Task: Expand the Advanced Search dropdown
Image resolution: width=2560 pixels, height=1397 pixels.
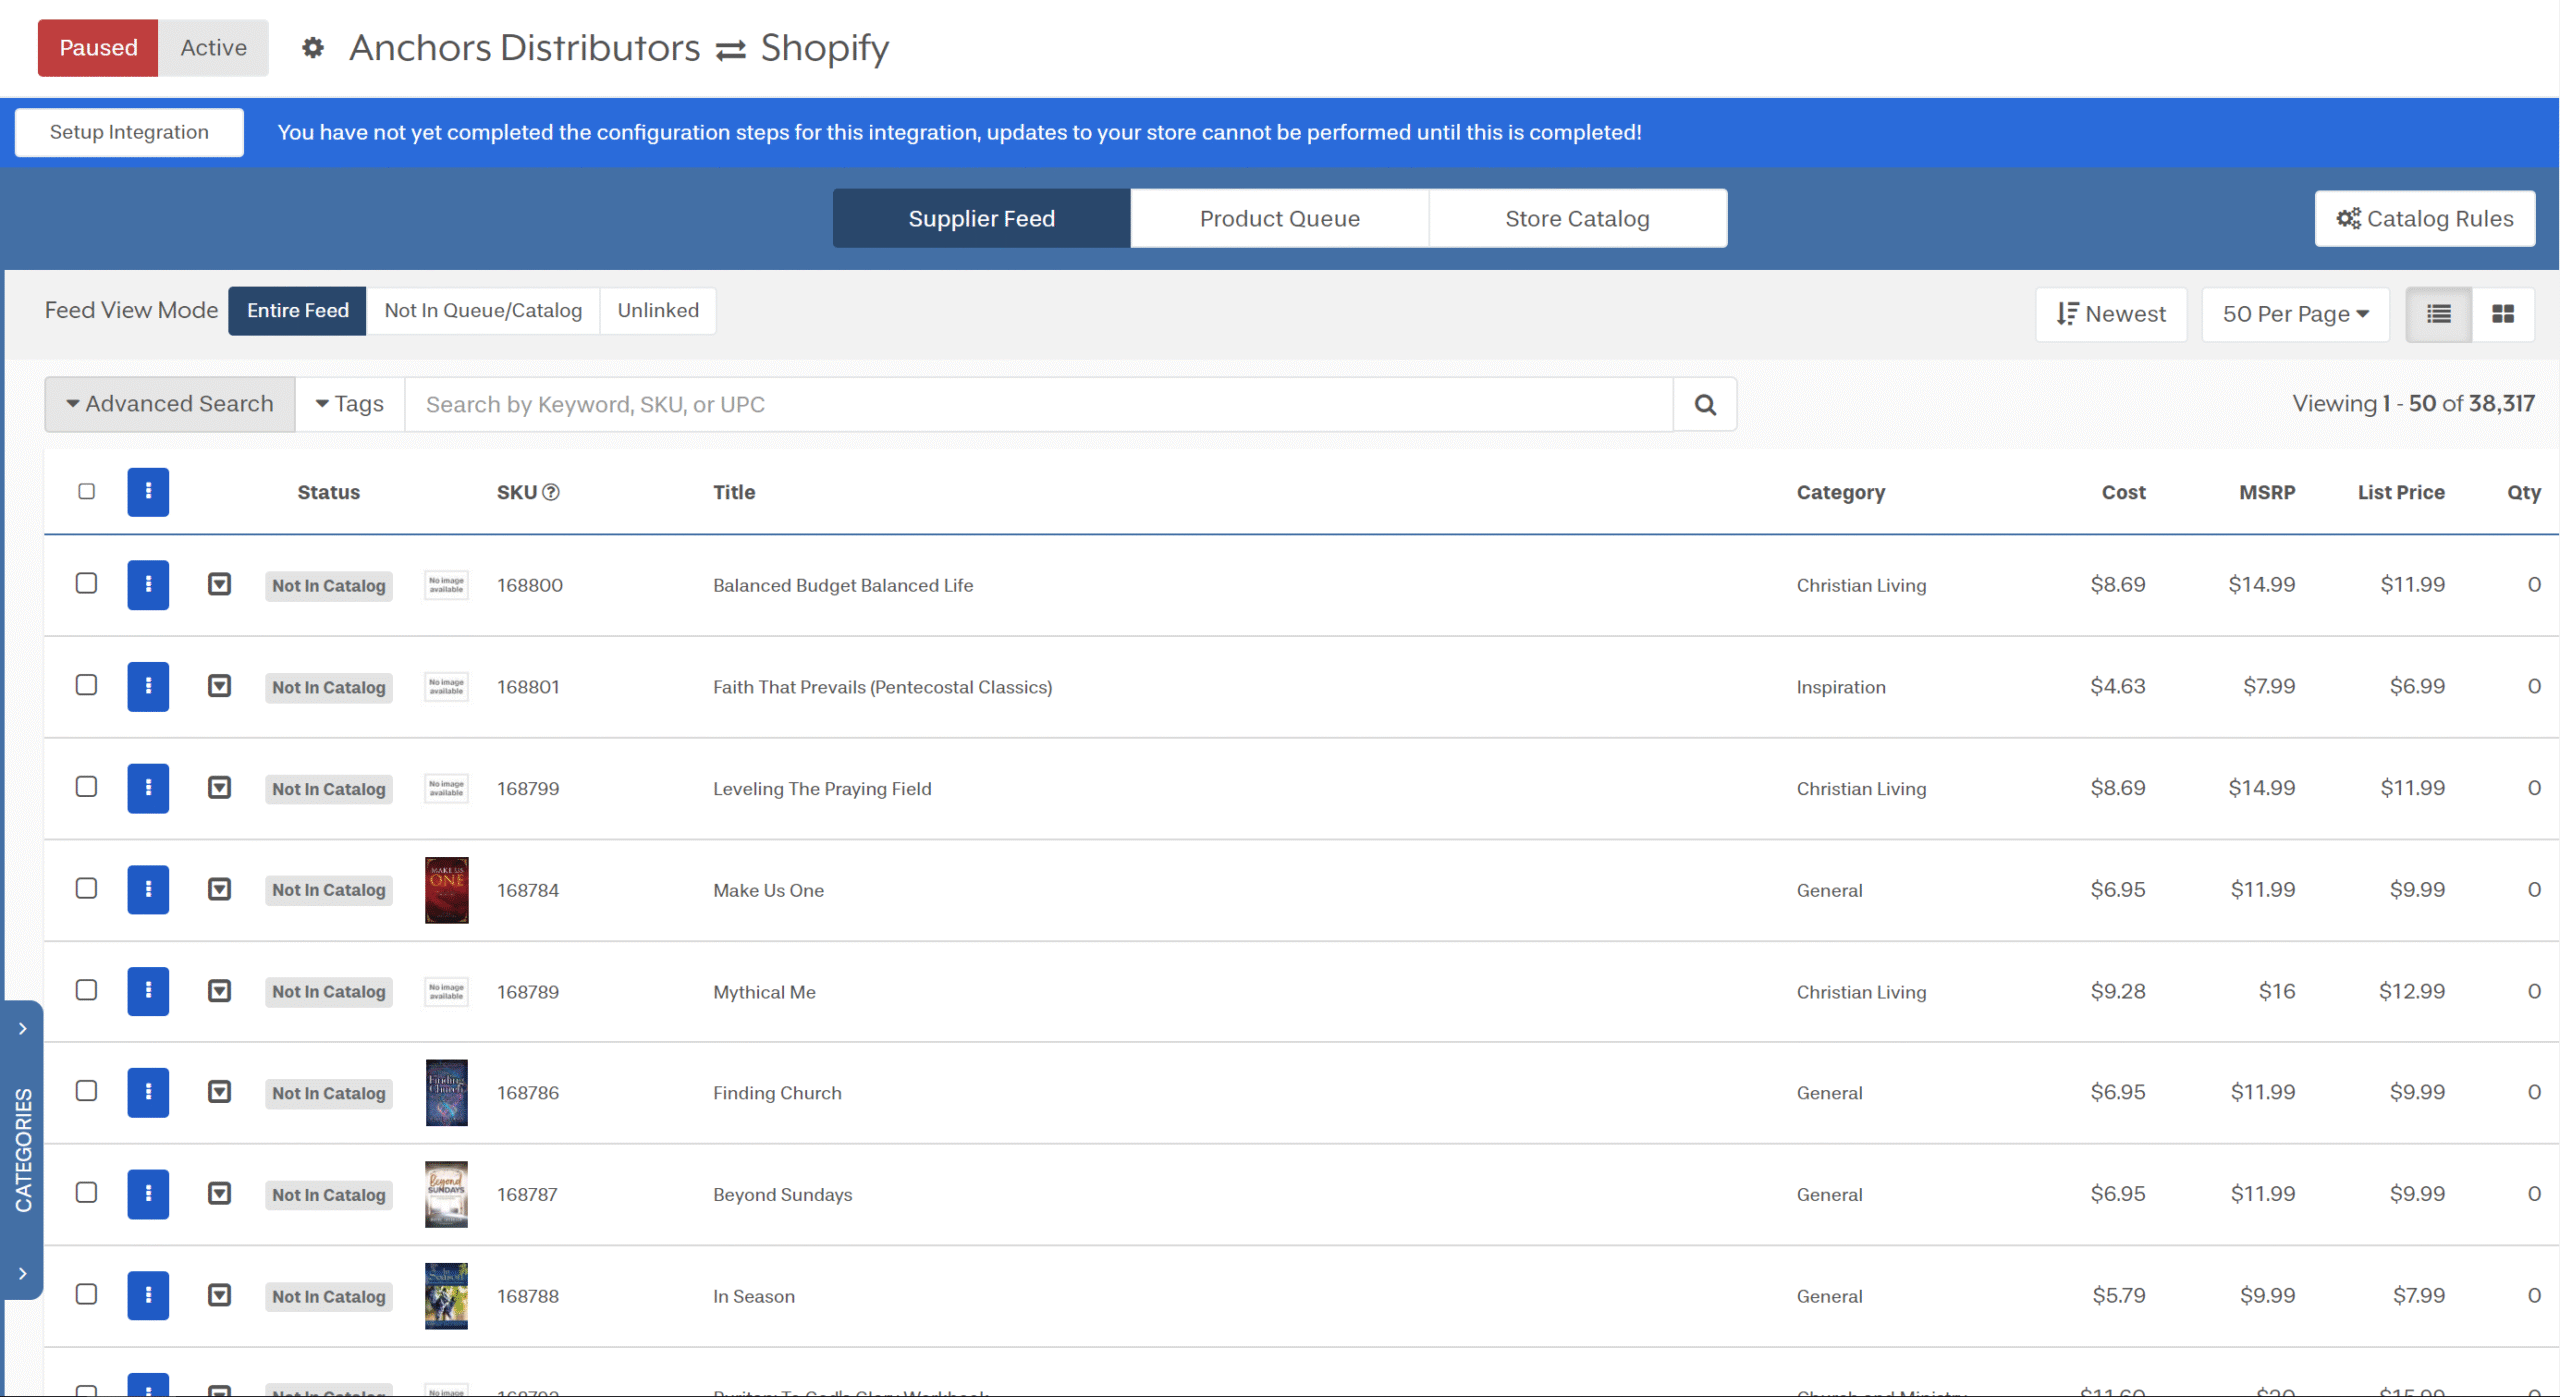Action: [x=170, y=404]
